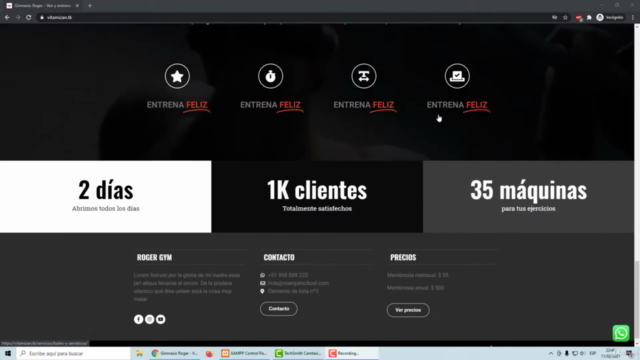Open the green WhatsApp chat bubble
640x360 pixels.
pos(620,333)
